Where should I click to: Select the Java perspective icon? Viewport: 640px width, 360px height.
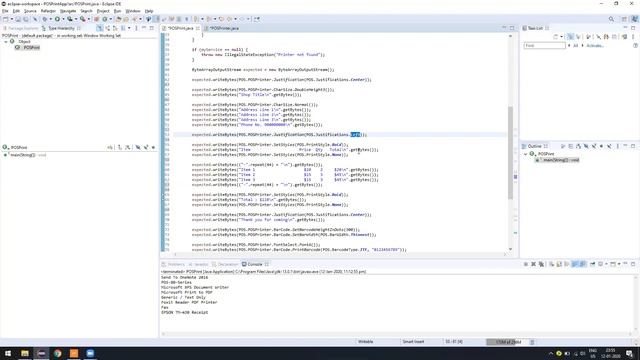pyautogui.click(x=634, y=19)
